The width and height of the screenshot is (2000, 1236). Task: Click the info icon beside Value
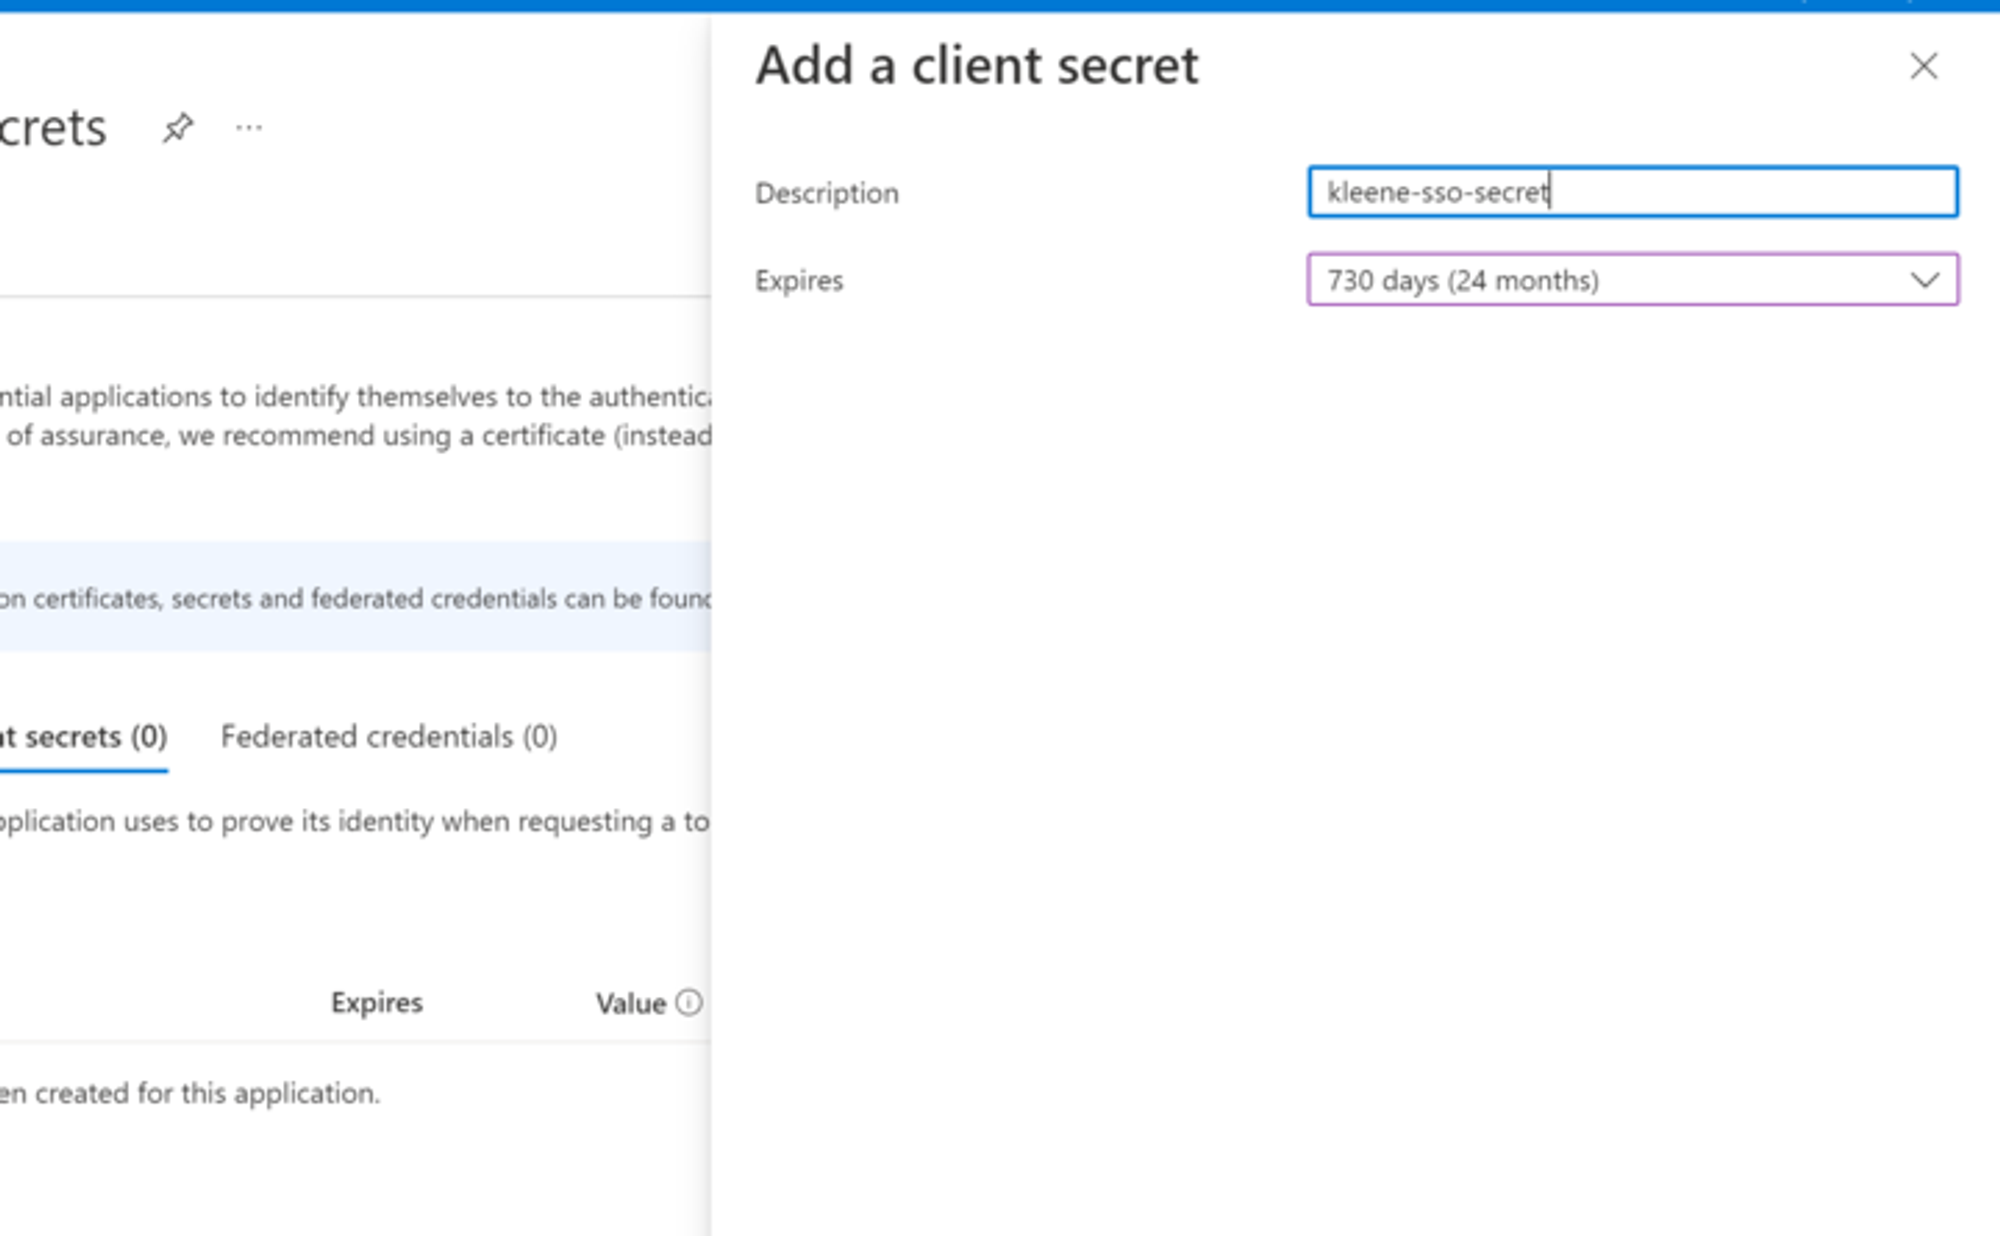click(x=689, y=1002)
